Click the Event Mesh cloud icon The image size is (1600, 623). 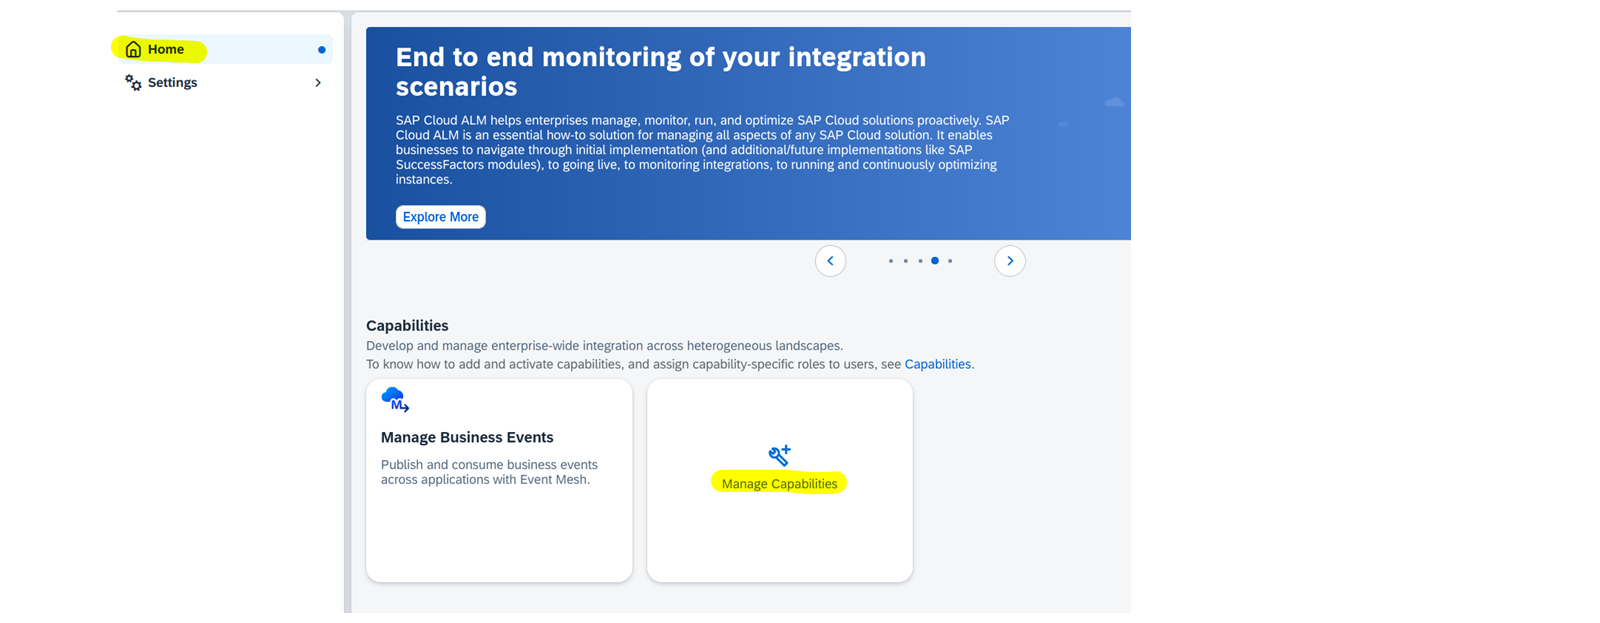[395, 400]
